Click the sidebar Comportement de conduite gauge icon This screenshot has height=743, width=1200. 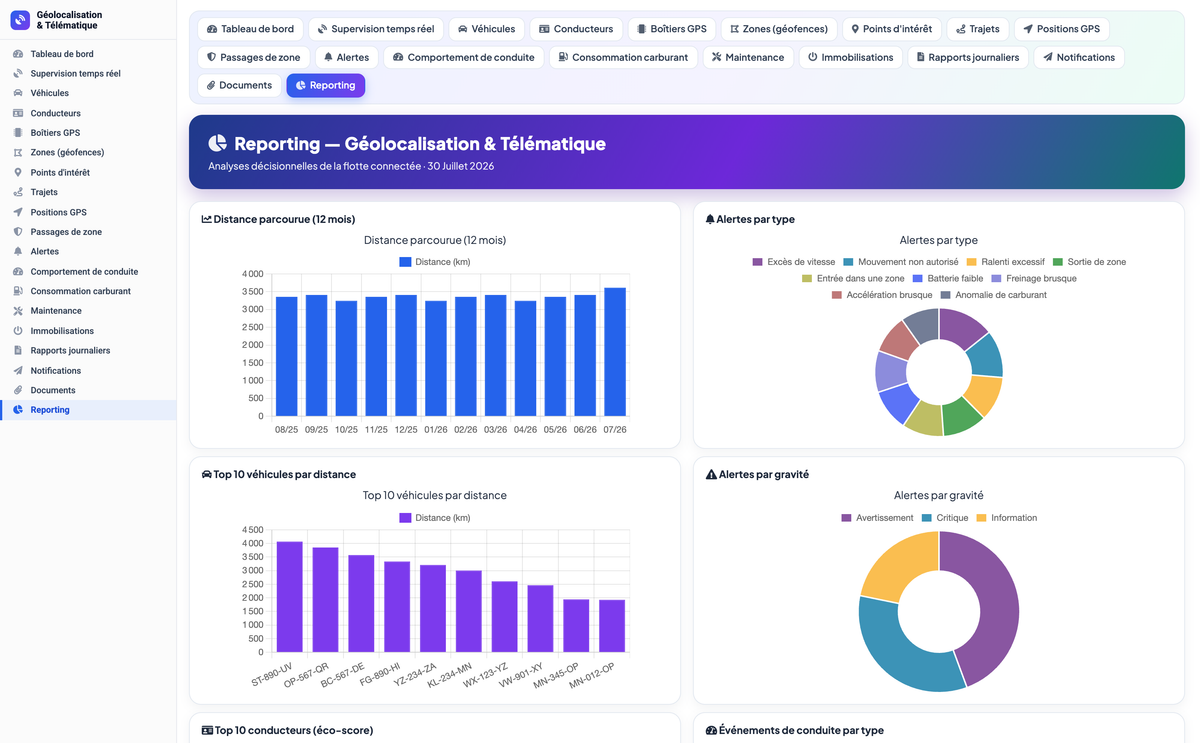click(x=18, y=272)
